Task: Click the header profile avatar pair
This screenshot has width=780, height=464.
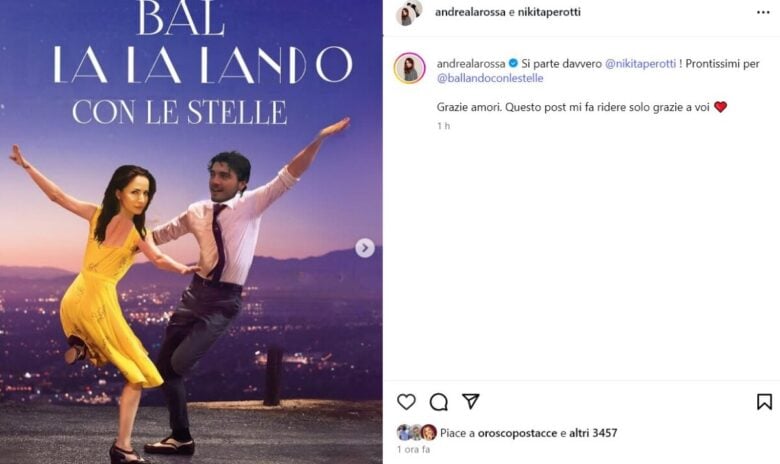Action: click(409, 12)
